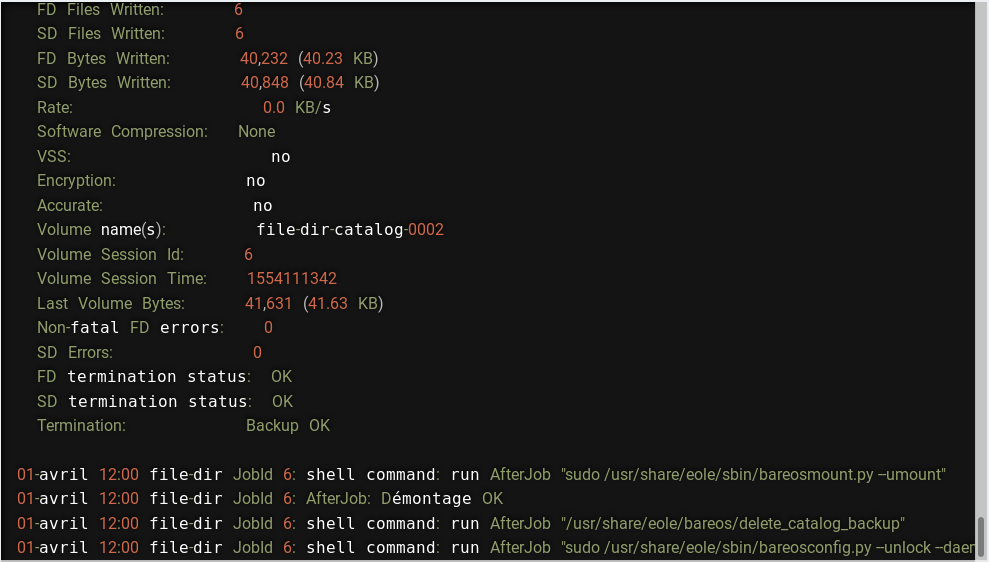Viewport: 989px width, 562px height.
Task: Click the volume name file-dir-catalog-0002
Action: coord(350,230)
